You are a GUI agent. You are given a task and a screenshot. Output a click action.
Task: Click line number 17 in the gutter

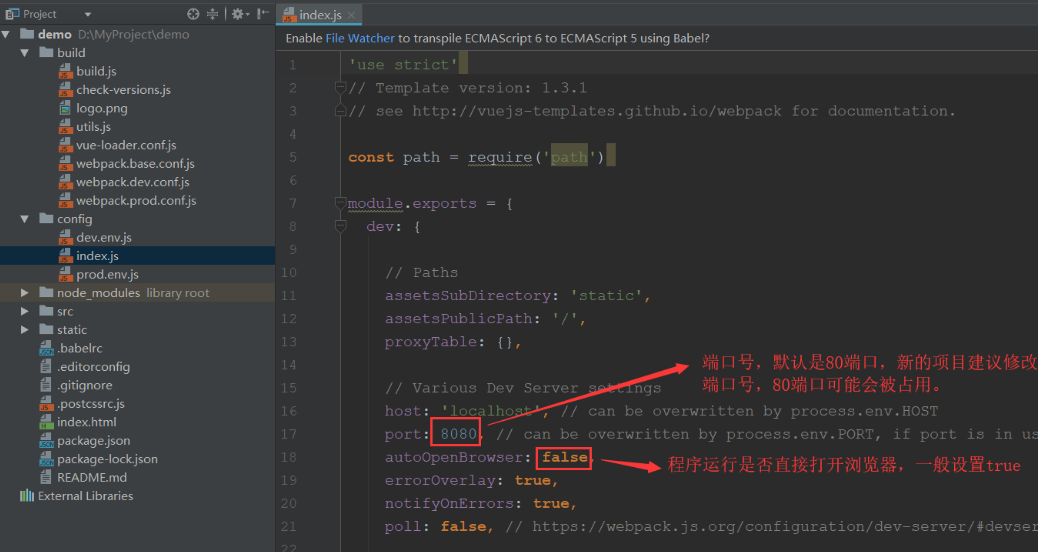coord(288,434)
